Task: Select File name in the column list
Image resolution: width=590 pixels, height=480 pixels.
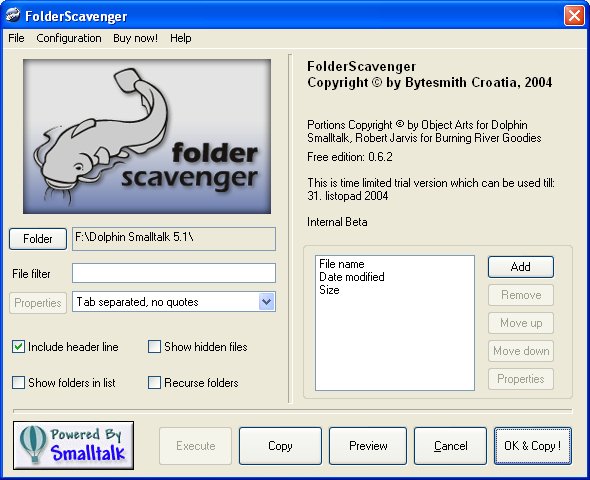Action: click(x=342, y=264)
